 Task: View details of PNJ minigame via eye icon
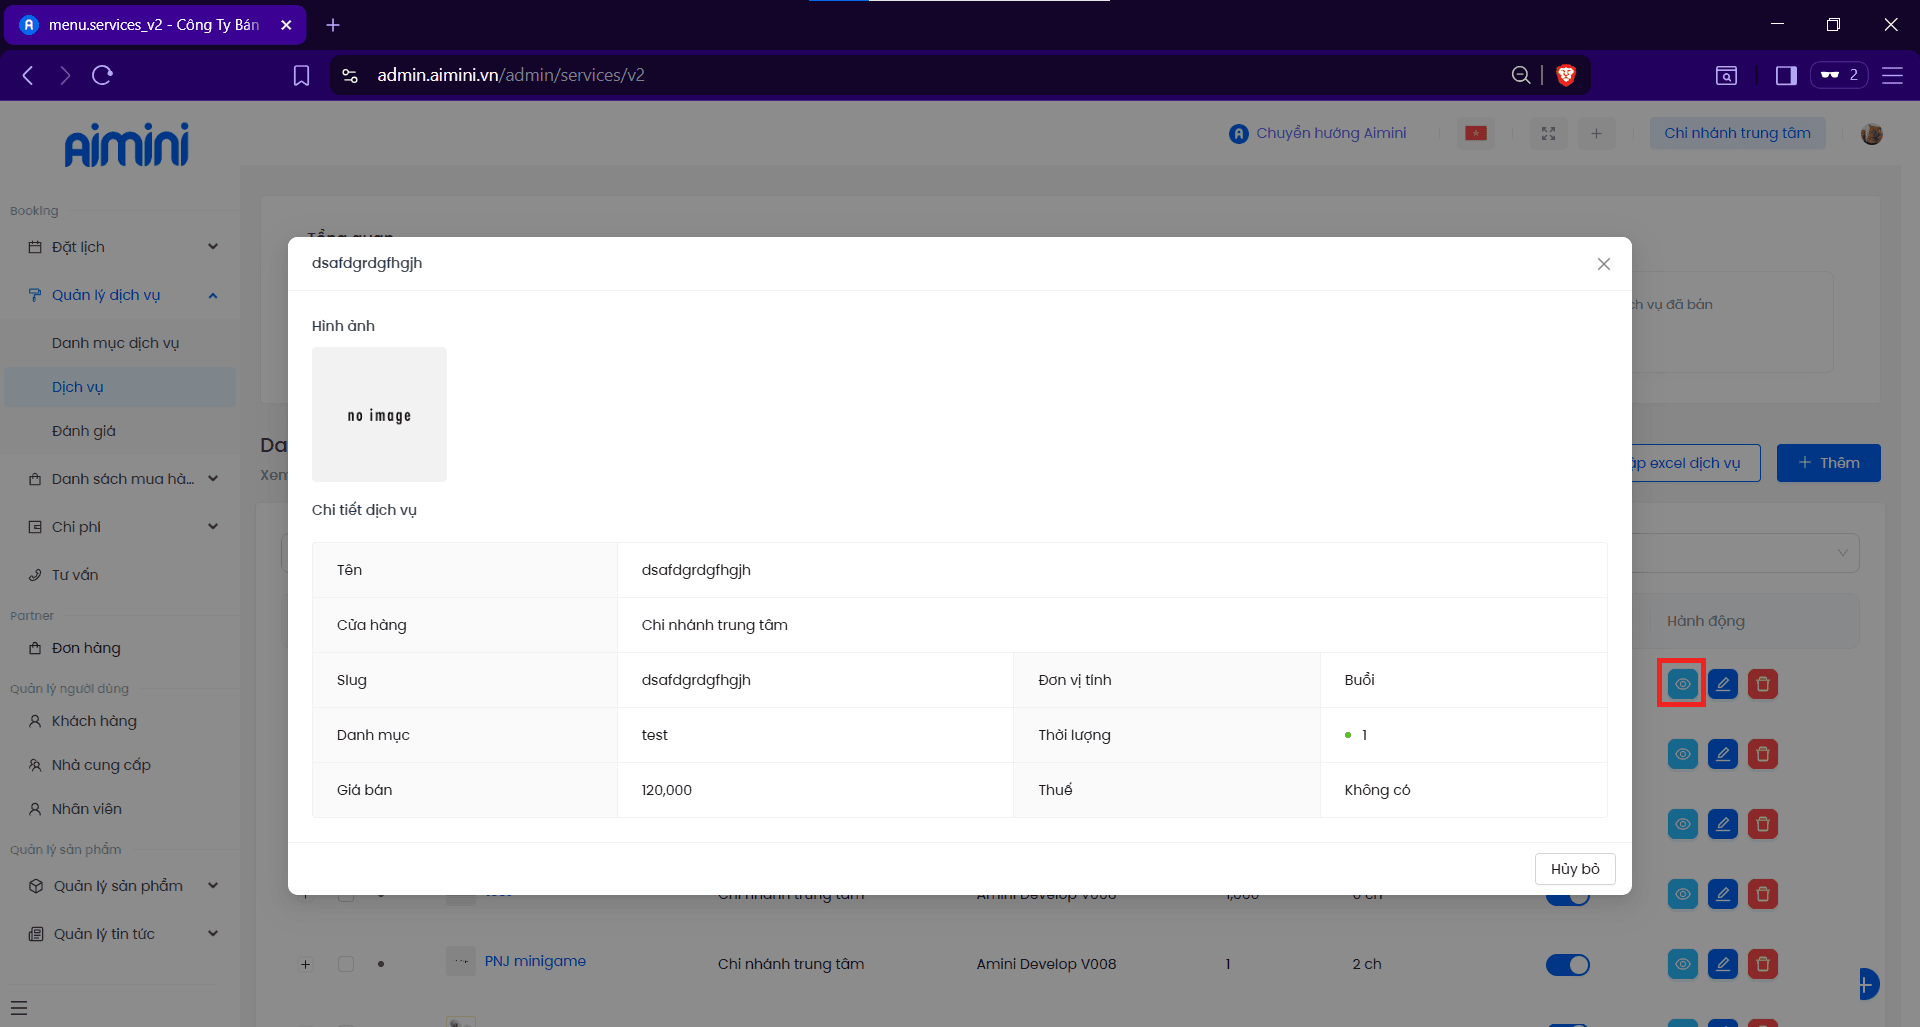(1682, 964)
